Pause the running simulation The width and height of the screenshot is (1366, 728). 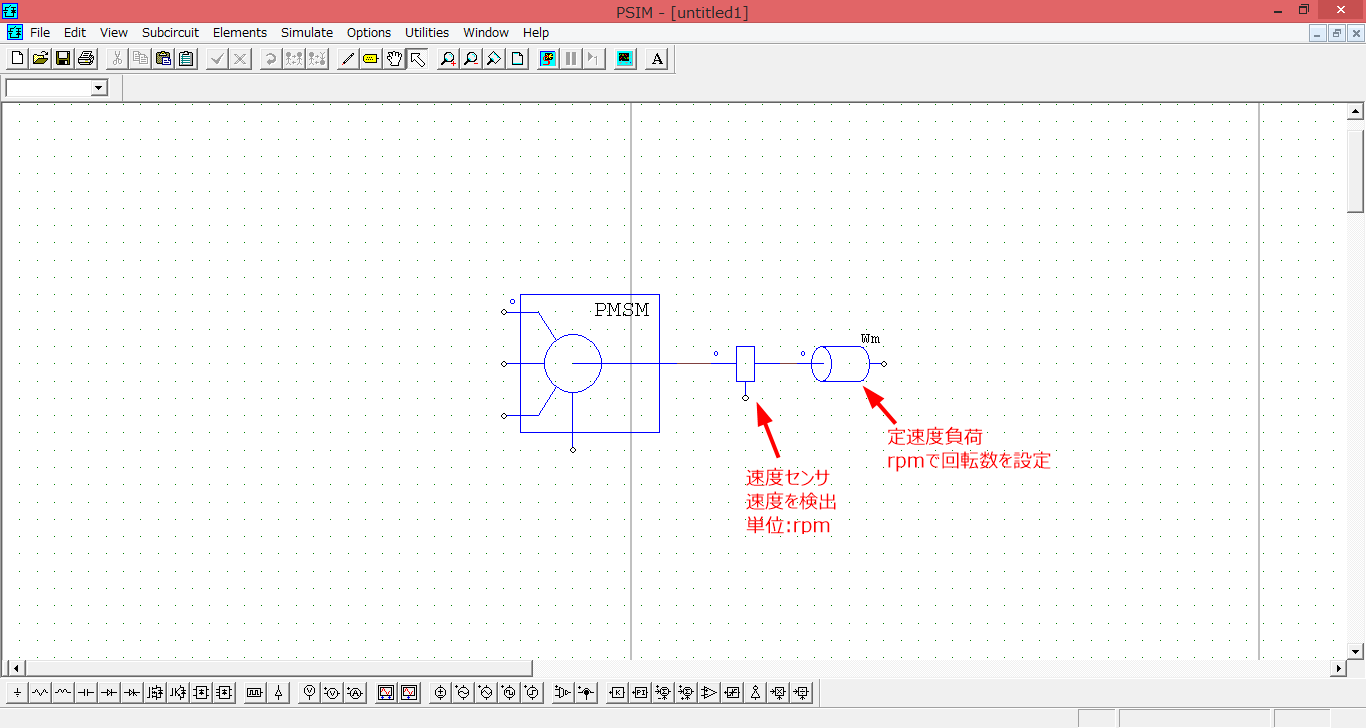coord(571,58)
